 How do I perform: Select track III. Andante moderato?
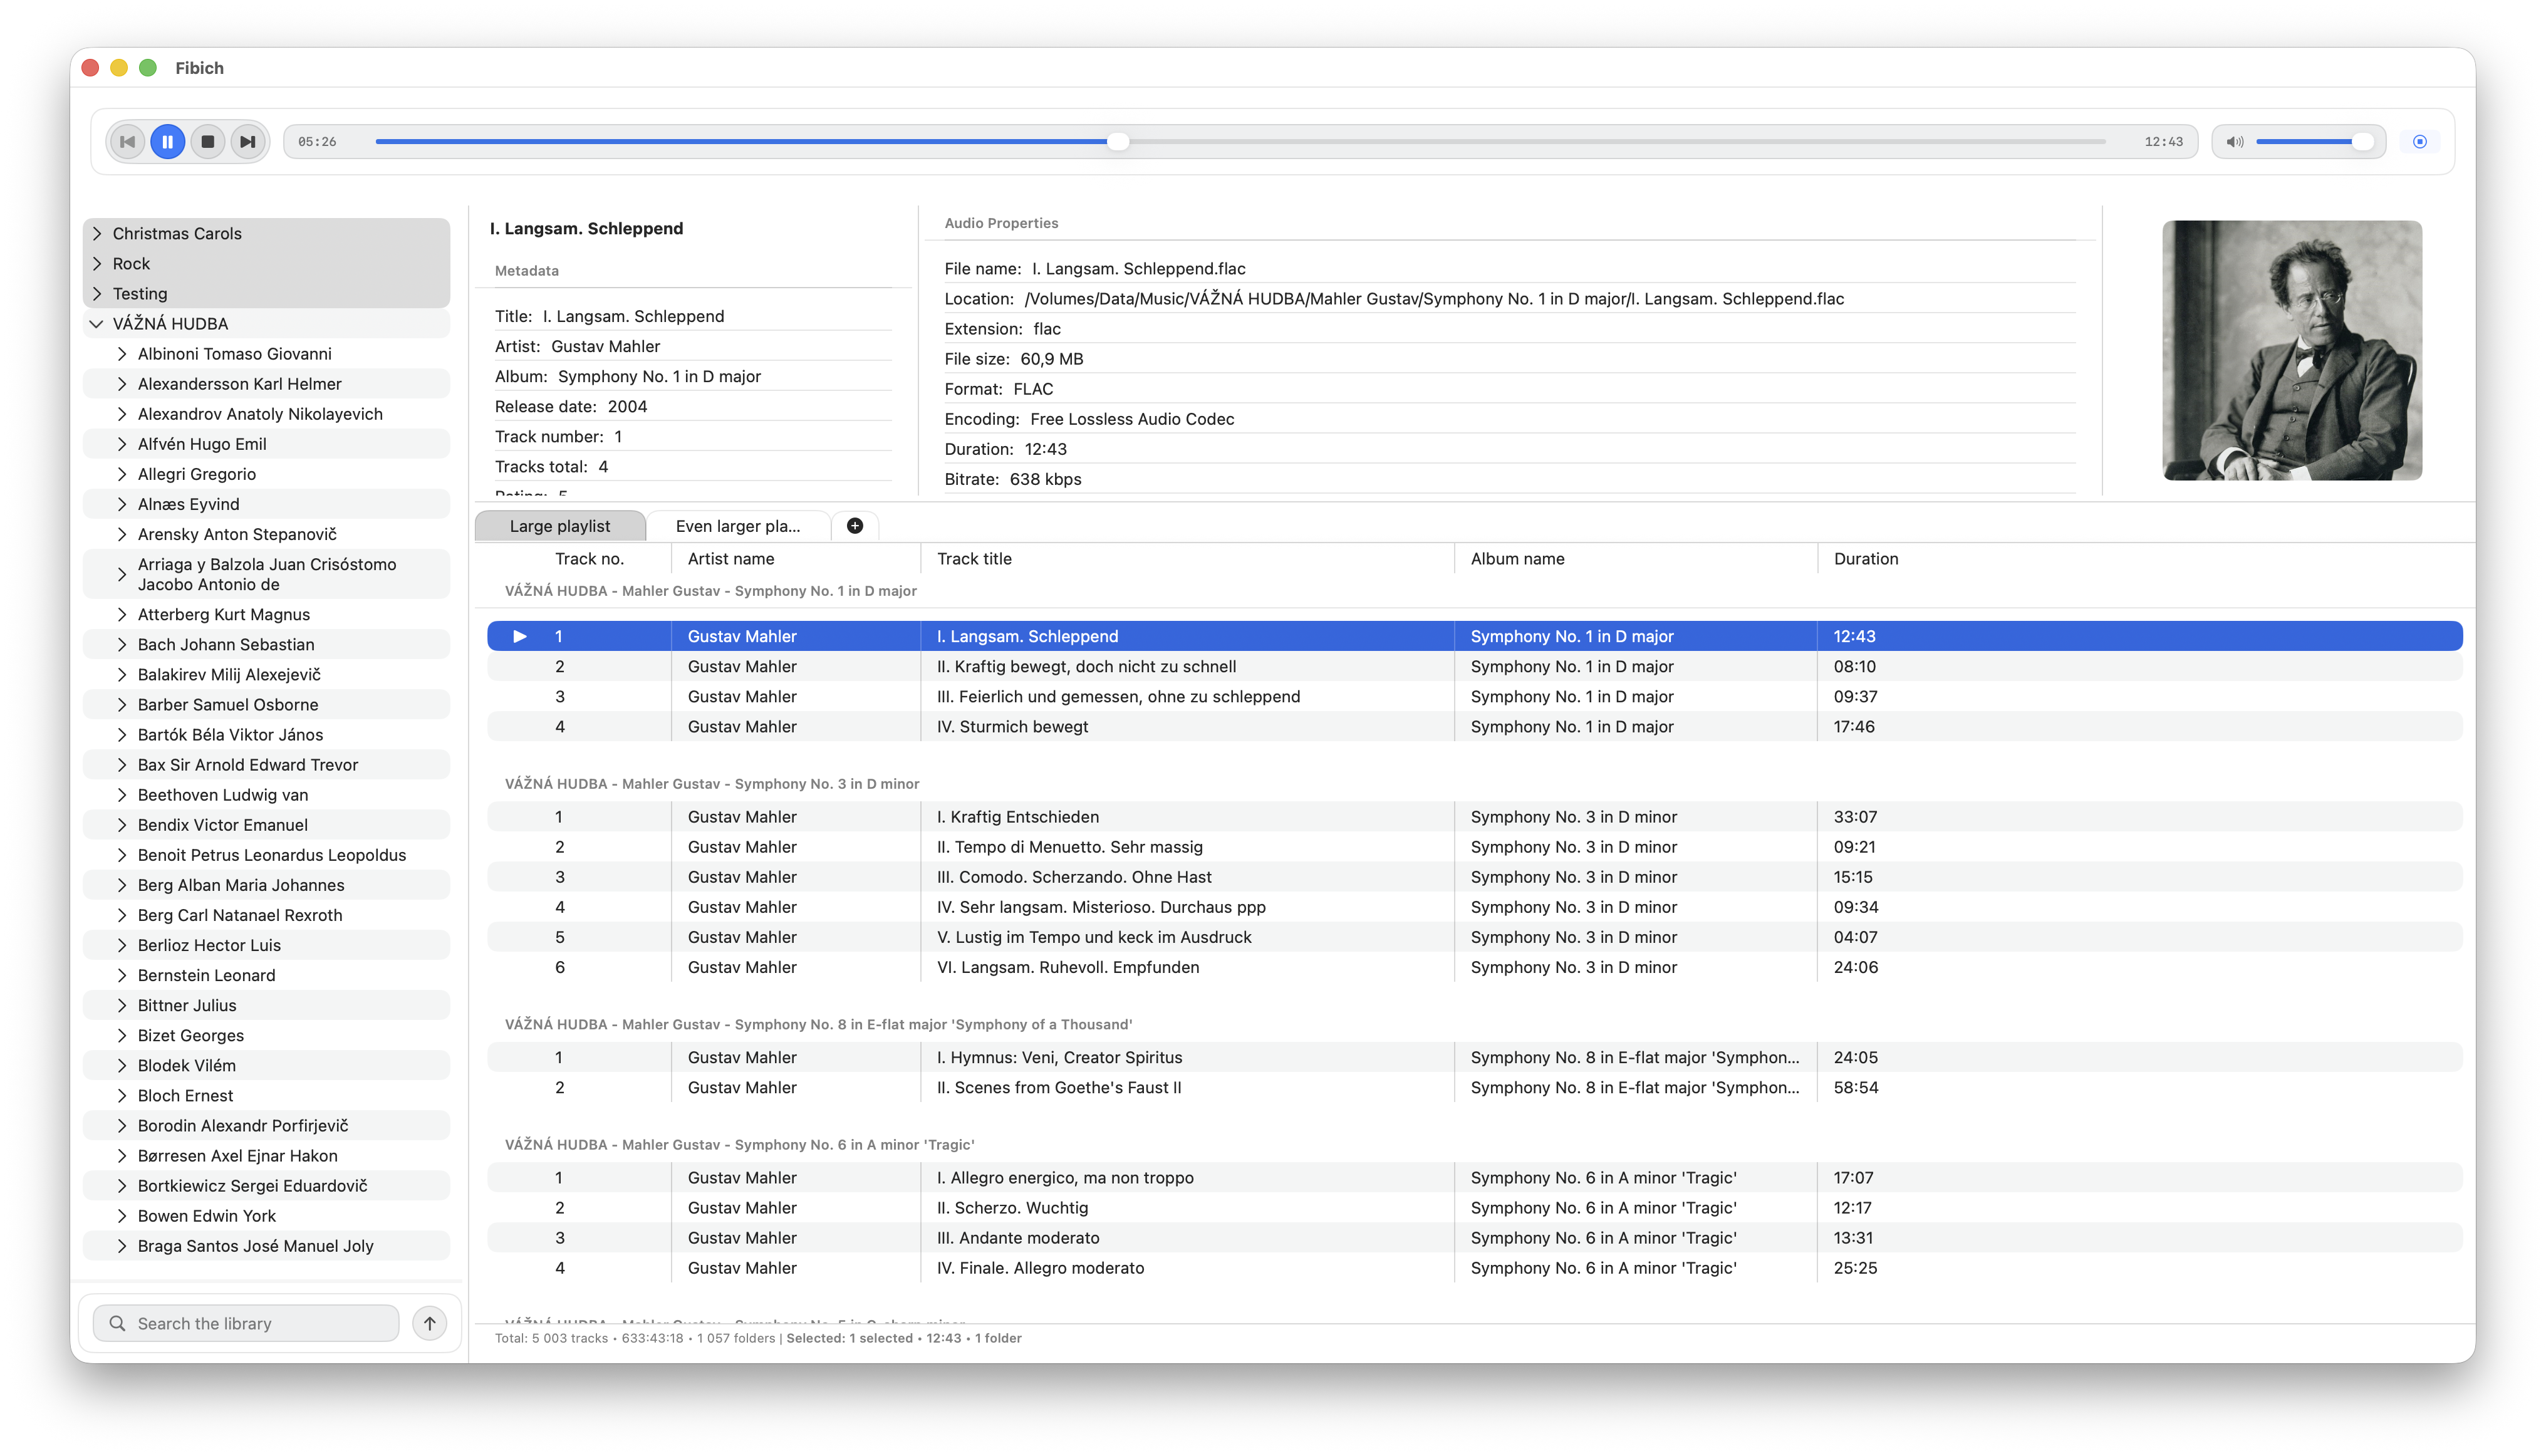[1474, 1237]
